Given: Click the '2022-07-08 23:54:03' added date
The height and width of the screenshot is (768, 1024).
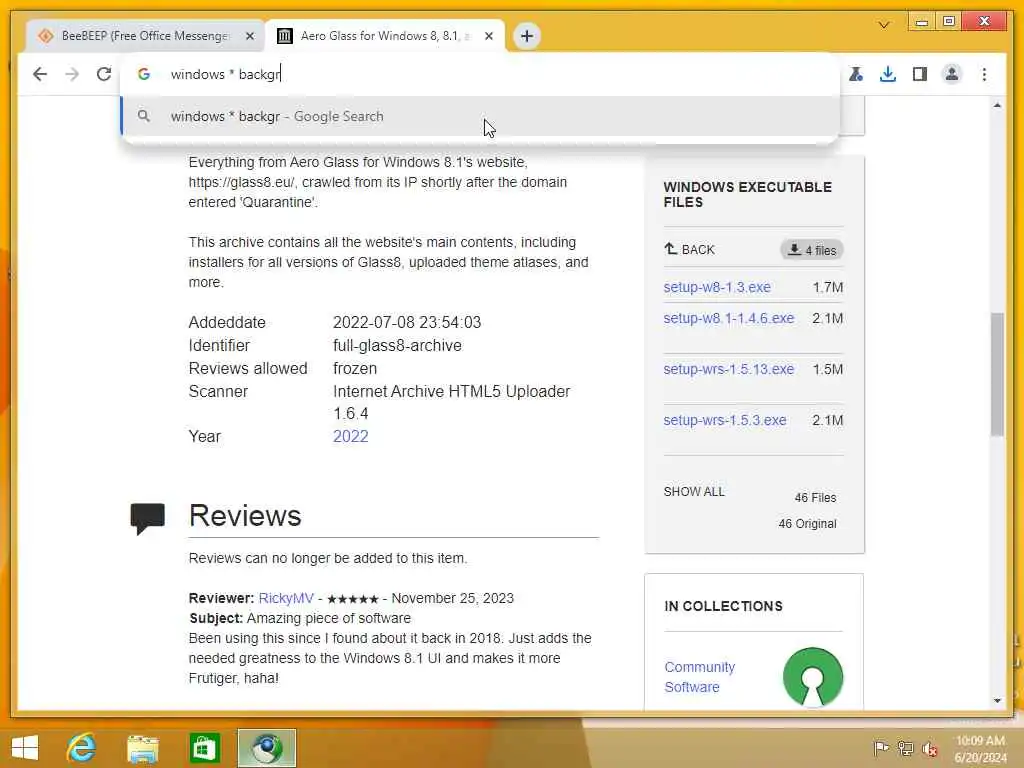Looking at the screenshot, I should pos(407,323).
